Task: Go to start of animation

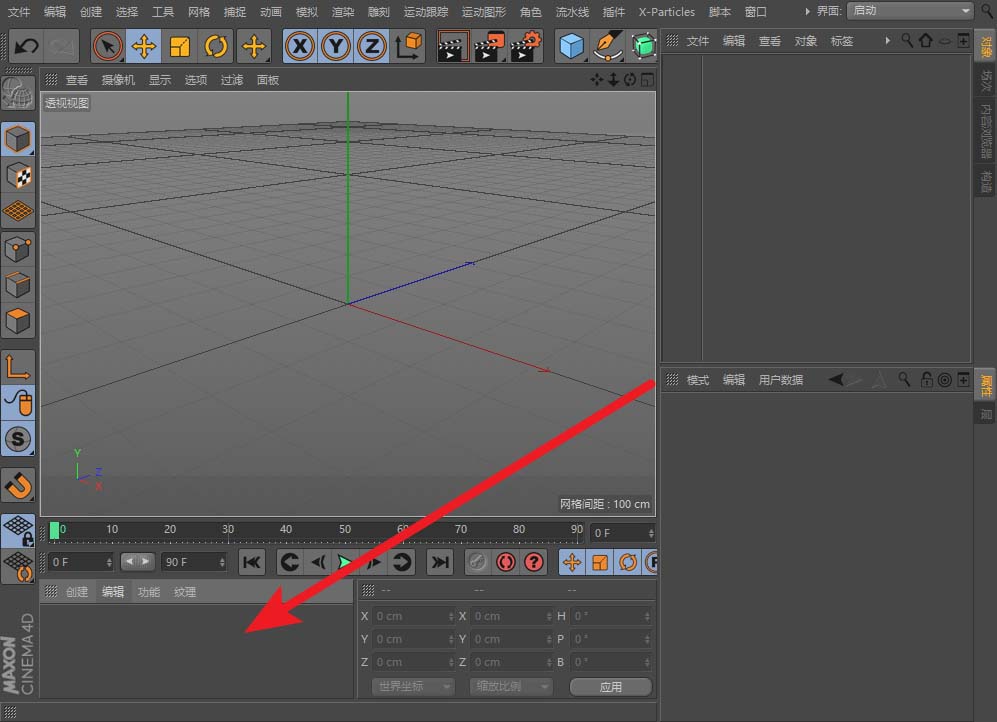Action: (x=252, y=562)
